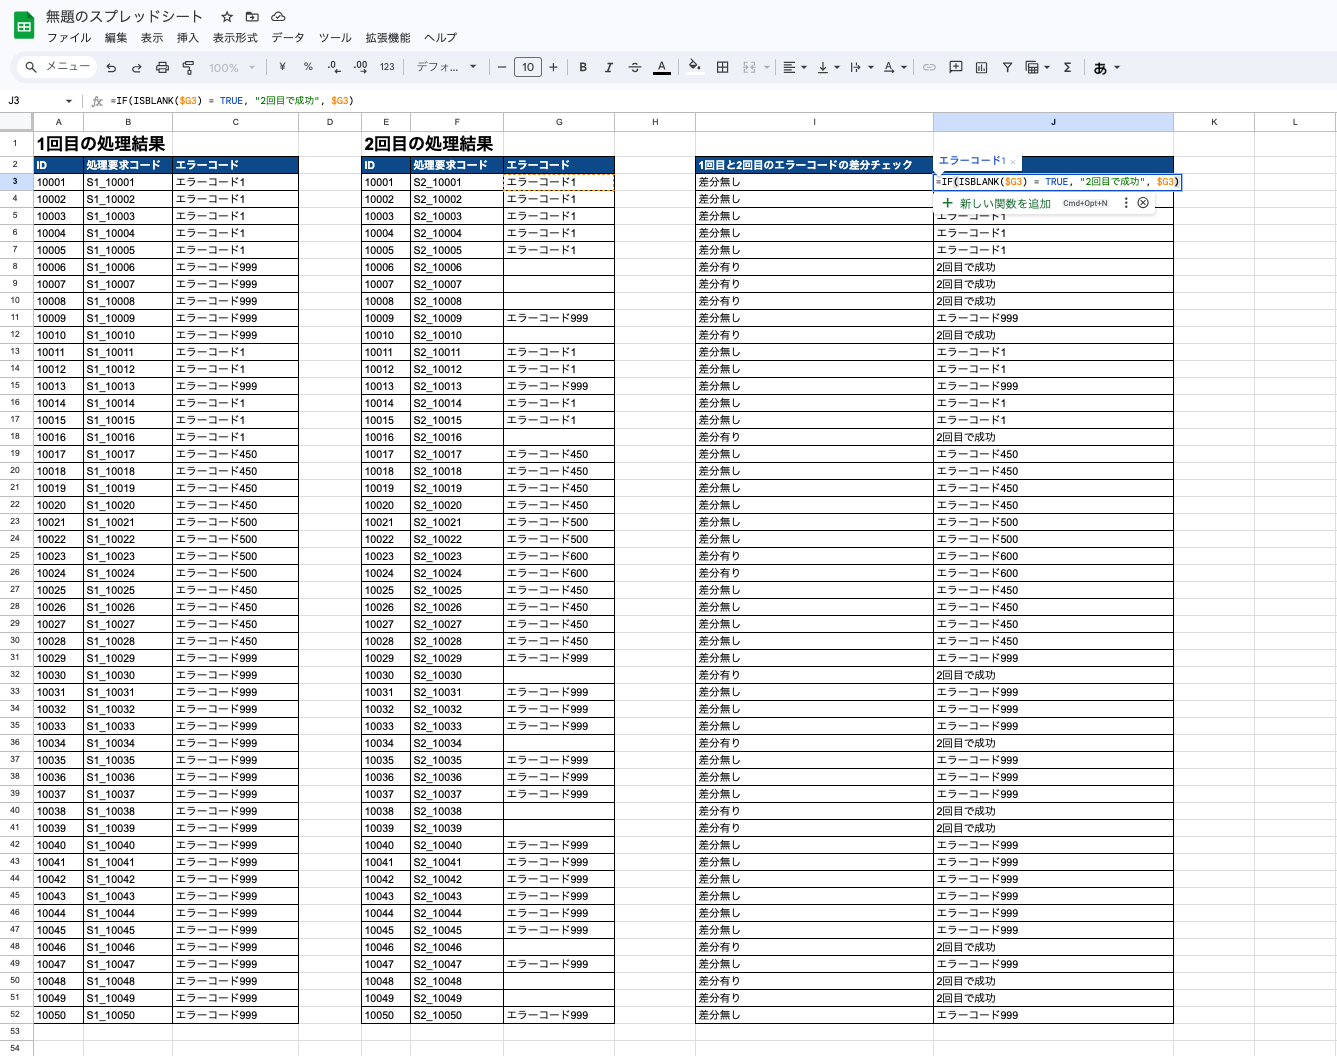
Task: Open borders tool
Action: click(x=722, y=67)
